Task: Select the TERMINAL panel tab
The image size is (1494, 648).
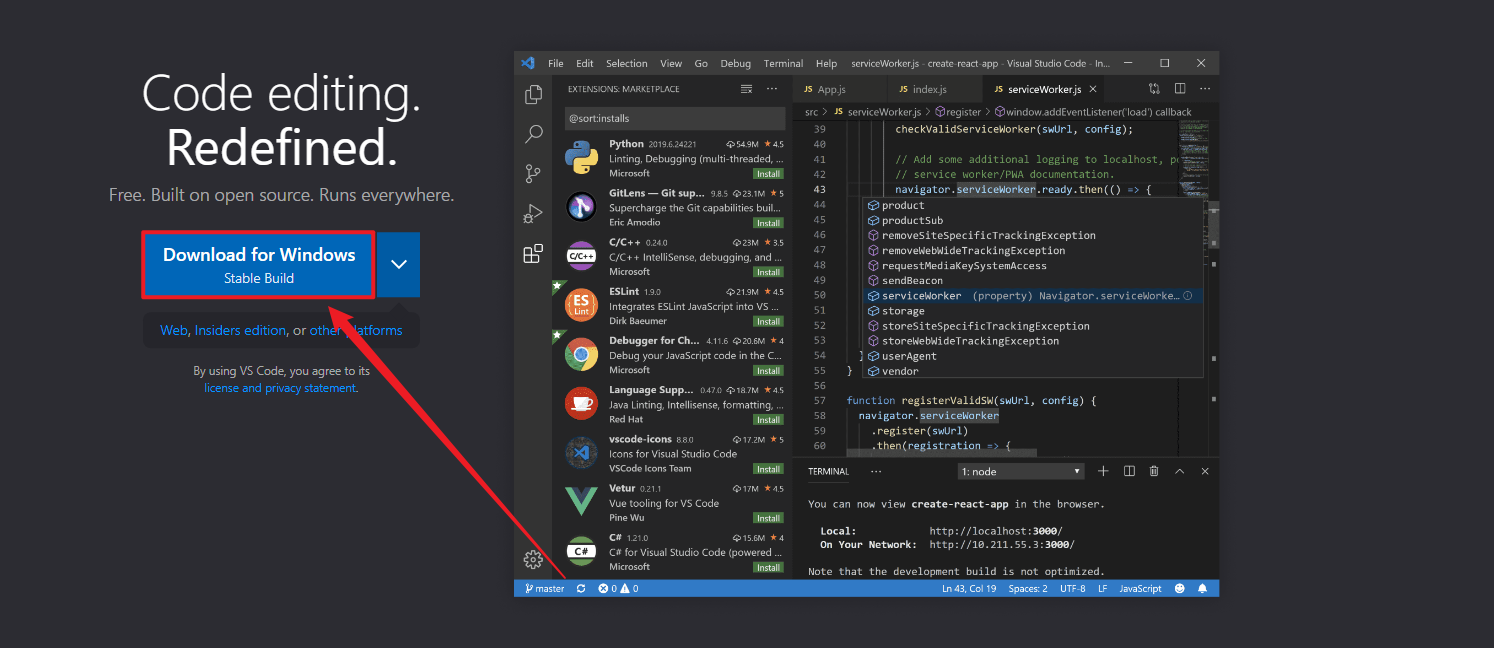Action: pos(828,471)
